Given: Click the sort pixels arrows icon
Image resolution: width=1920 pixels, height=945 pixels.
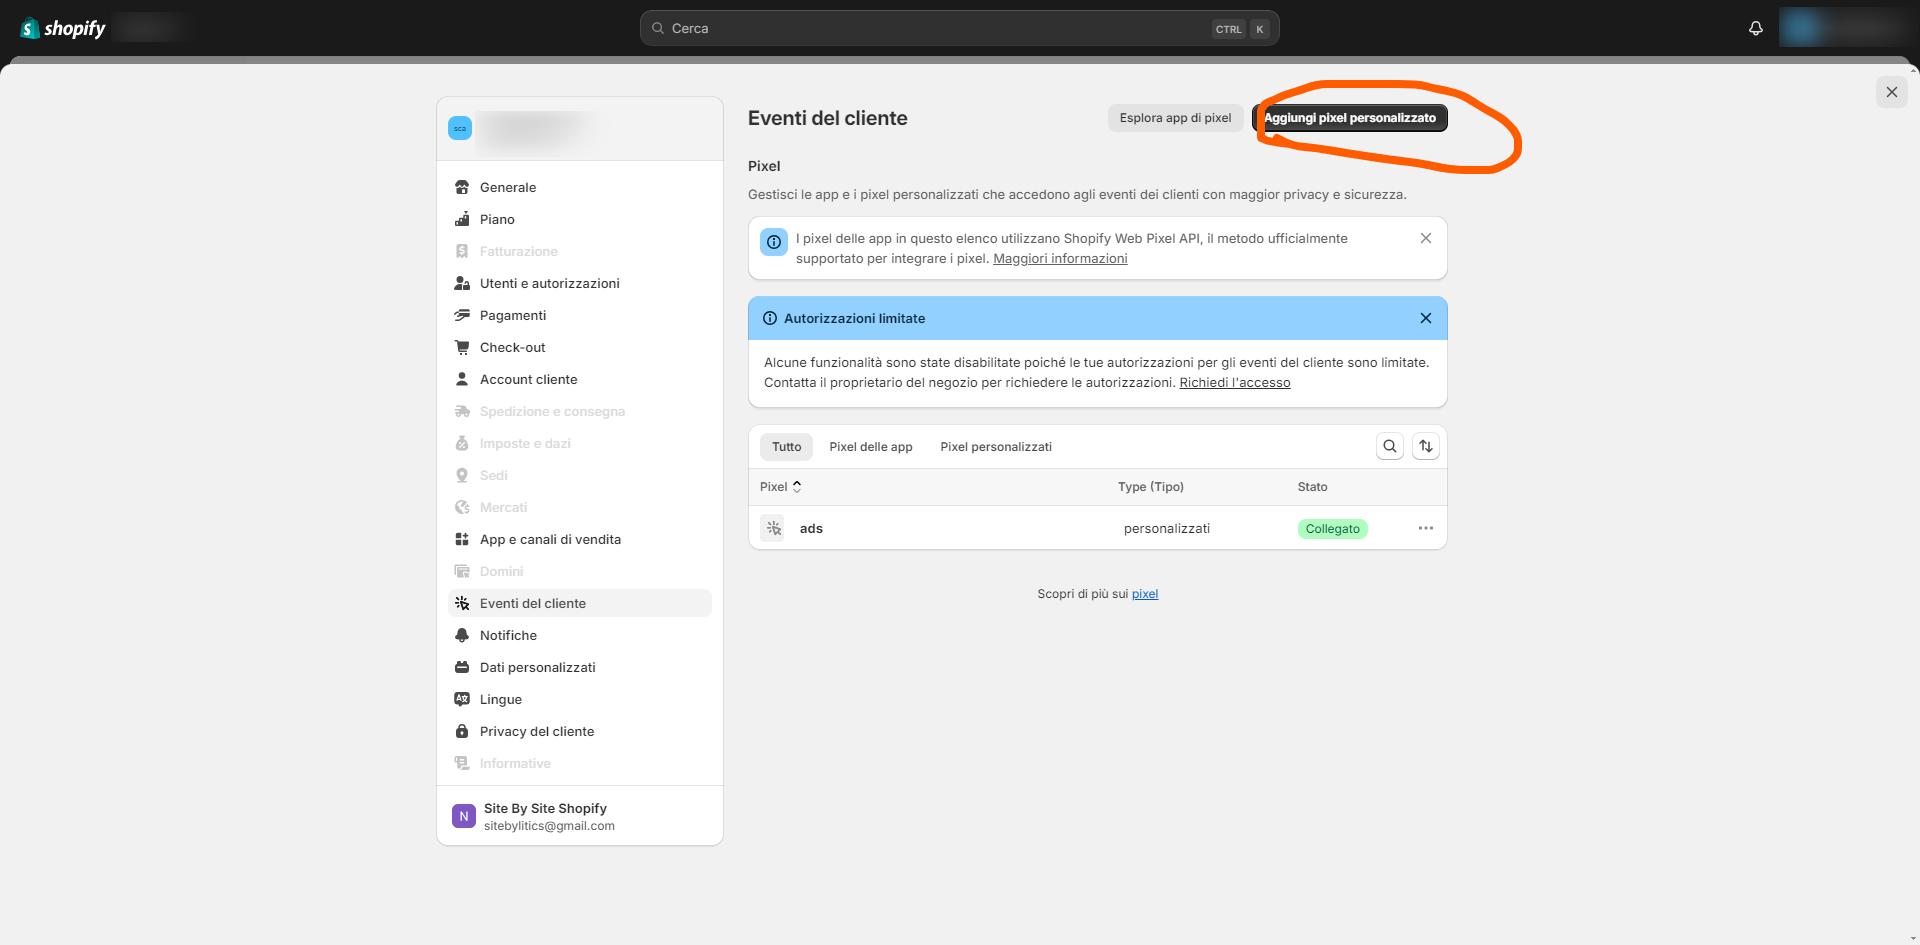Looking at the screenshot, I should [x=1425, y=446].
